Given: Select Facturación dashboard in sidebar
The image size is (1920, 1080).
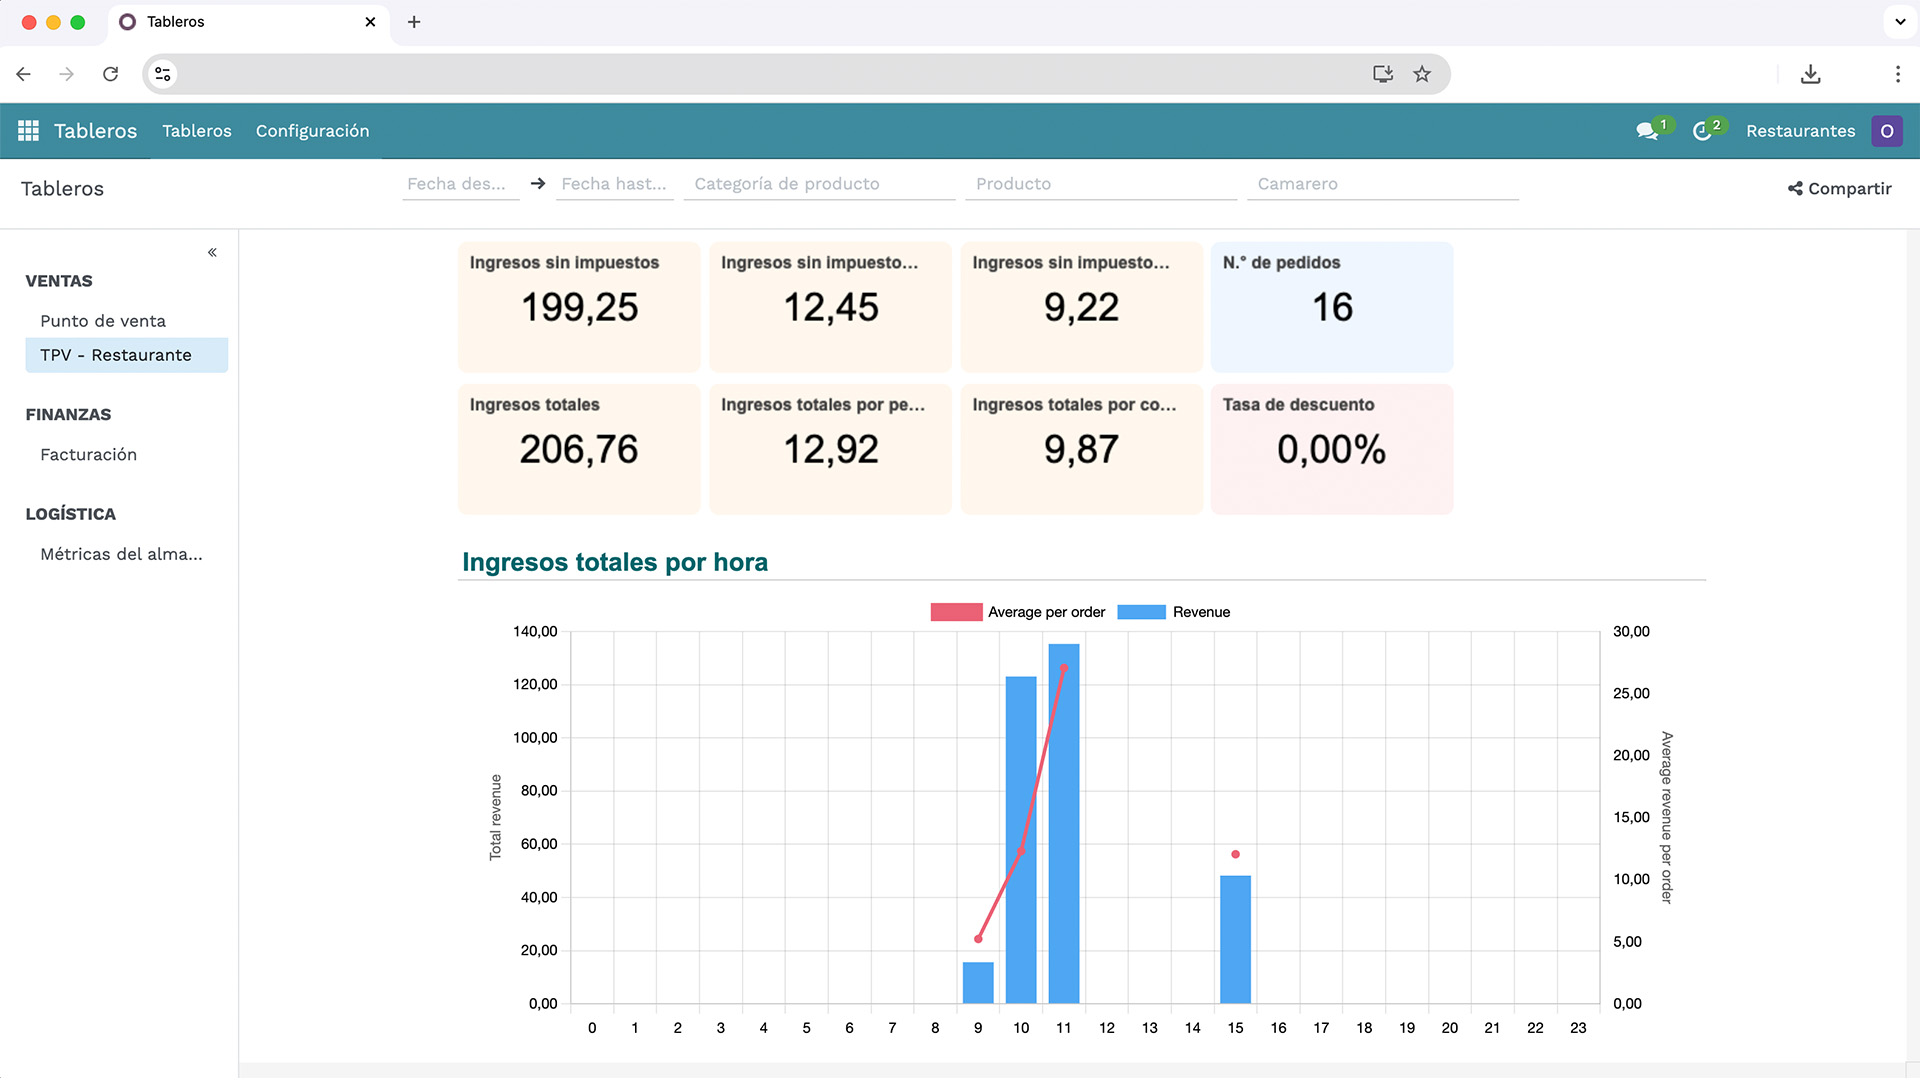Looking at the screenshot, I should [88, 455].
